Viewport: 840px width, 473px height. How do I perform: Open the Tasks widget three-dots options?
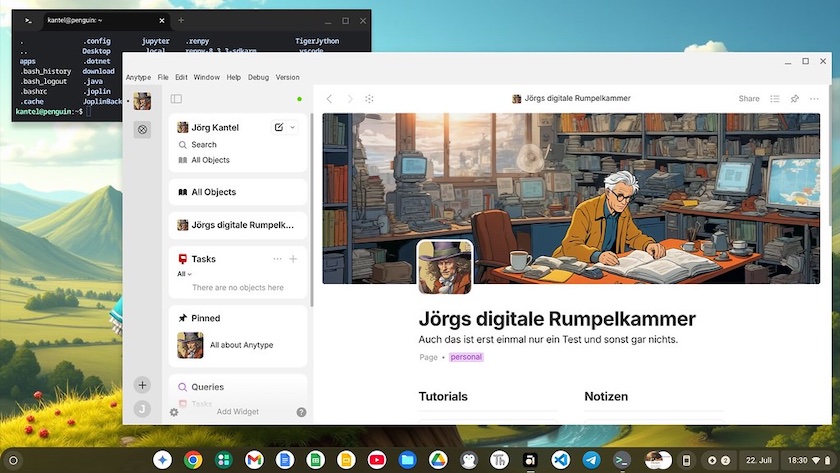(x=277, y=259)
